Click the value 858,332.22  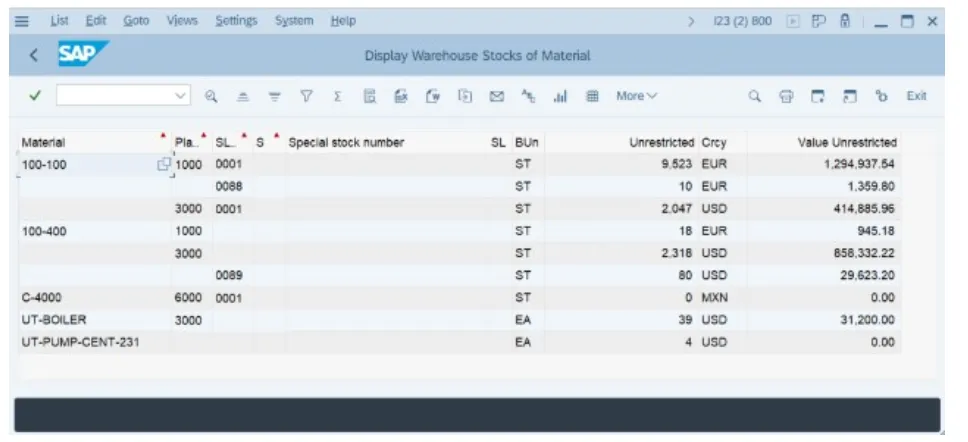(864, 253)
